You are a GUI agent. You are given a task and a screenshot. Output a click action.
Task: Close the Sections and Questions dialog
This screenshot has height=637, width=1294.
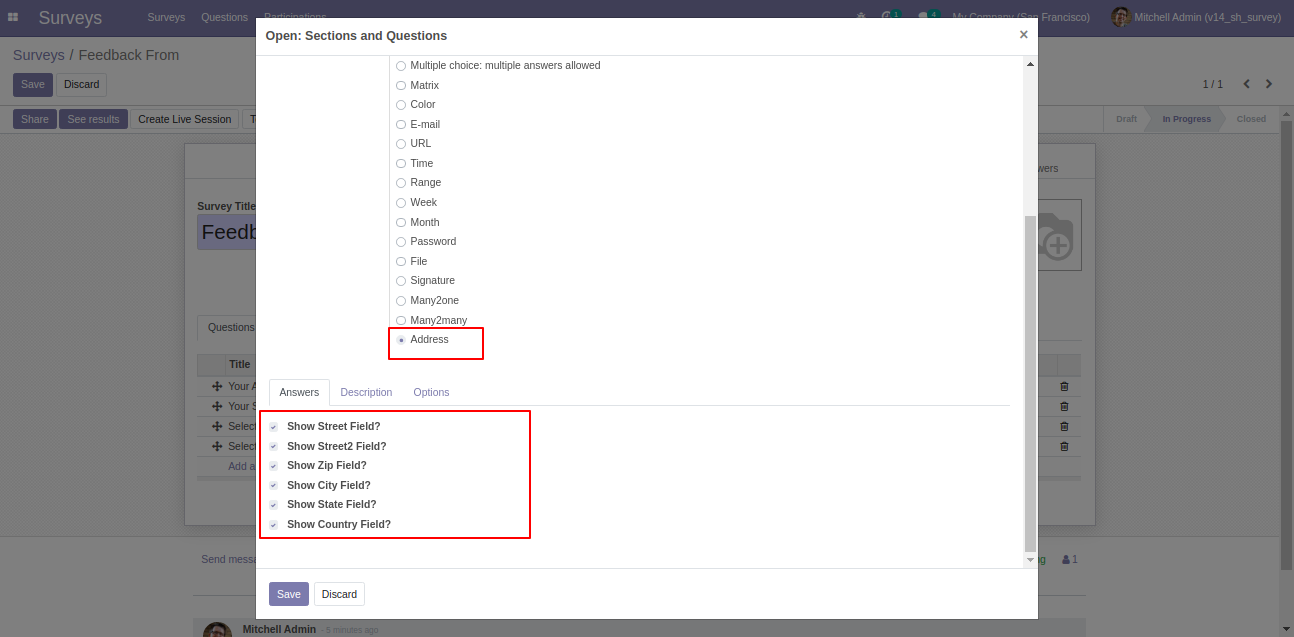pyautogui.click(x=1023, y=35)
